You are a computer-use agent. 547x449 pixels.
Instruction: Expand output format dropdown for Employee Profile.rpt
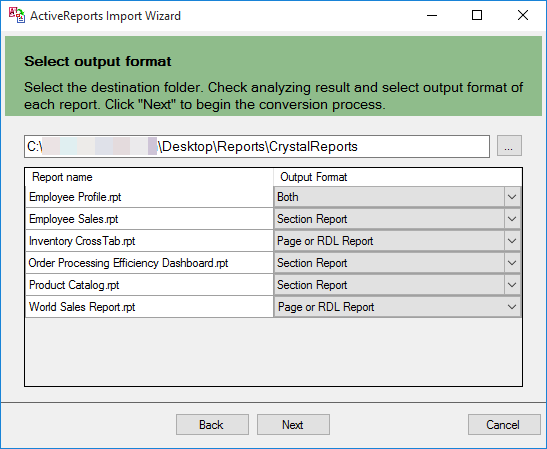pyautogui.click(x=512, y=197)
